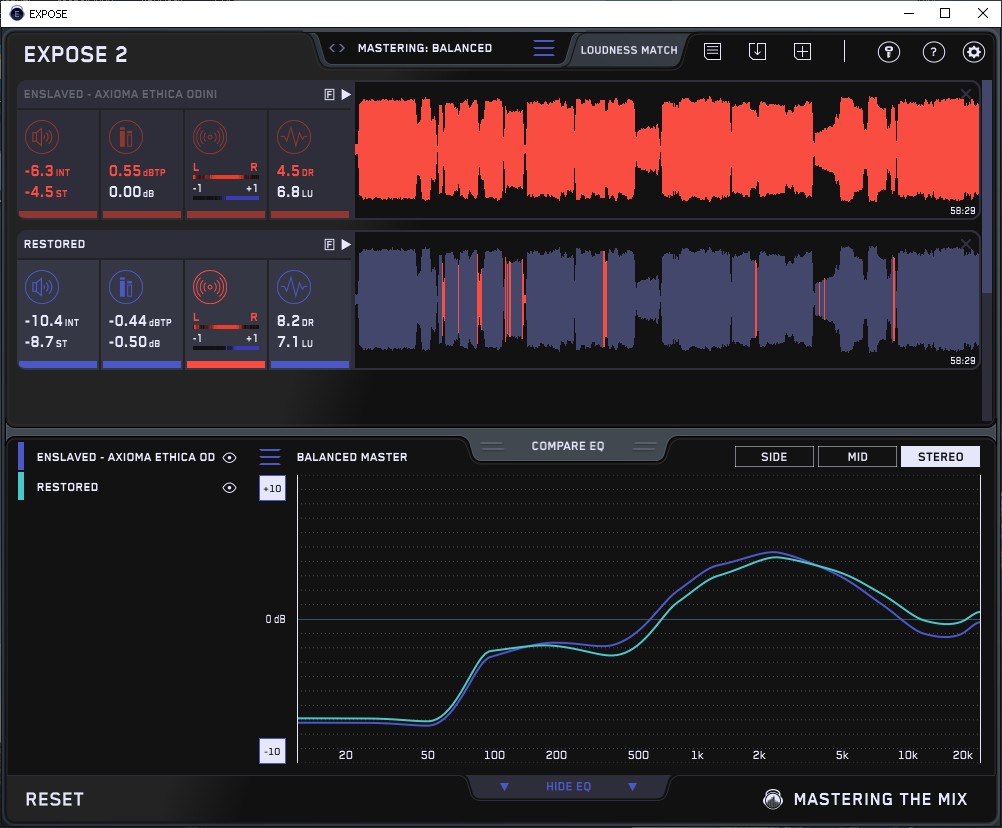Click the import download icon
Viewport: 1002px width, 828px height.
pos(757,51)
